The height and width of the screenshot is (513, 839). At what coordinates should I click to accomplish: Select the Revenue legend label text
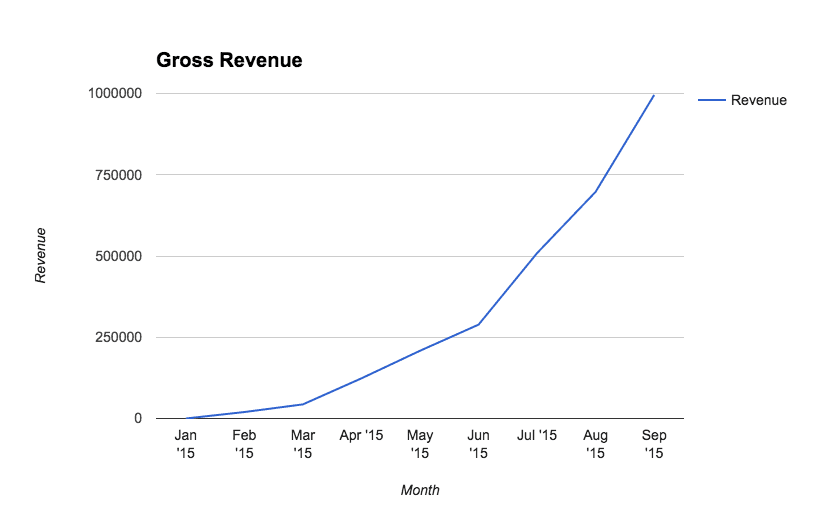pyautogui.click(x=758, y=100)
